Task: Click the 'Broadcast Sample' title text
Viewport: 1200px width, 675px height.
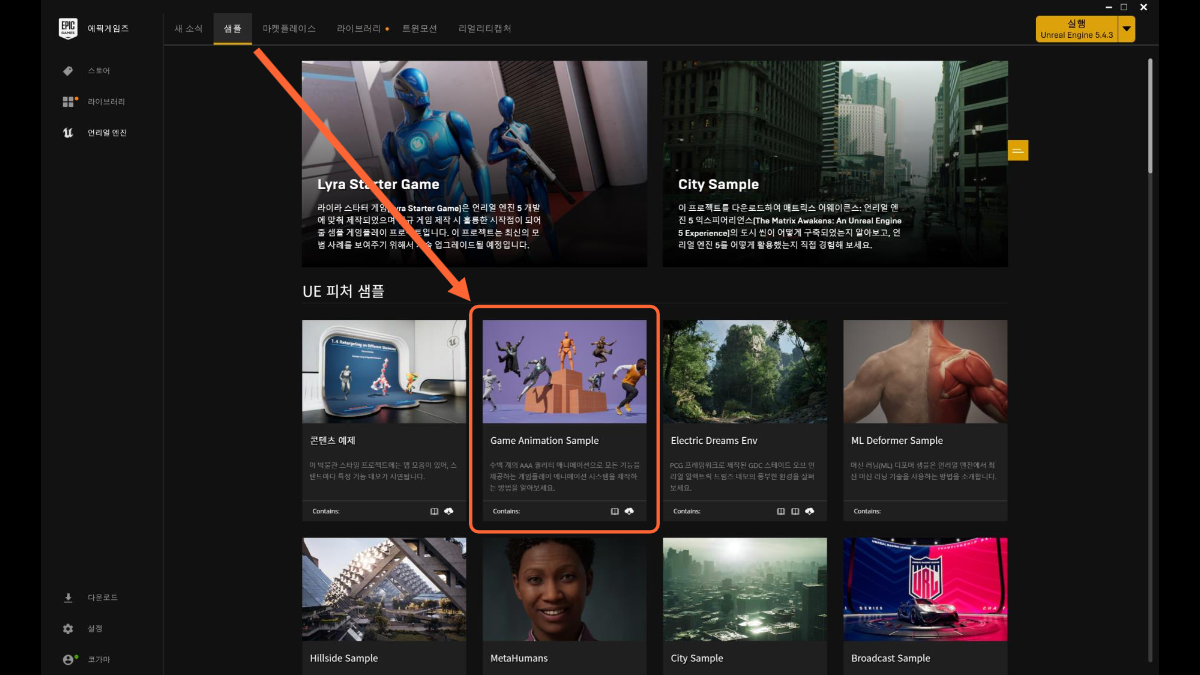Action: [891, 658]
